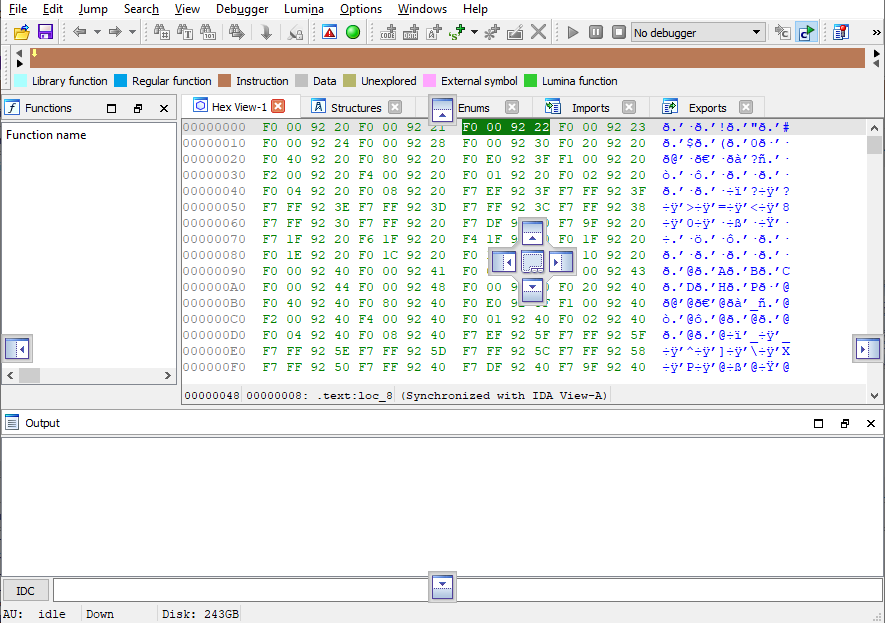Pause the process using the pause icon
The width and height of the screenshot is (885, 623).
(x=595, y=31)
